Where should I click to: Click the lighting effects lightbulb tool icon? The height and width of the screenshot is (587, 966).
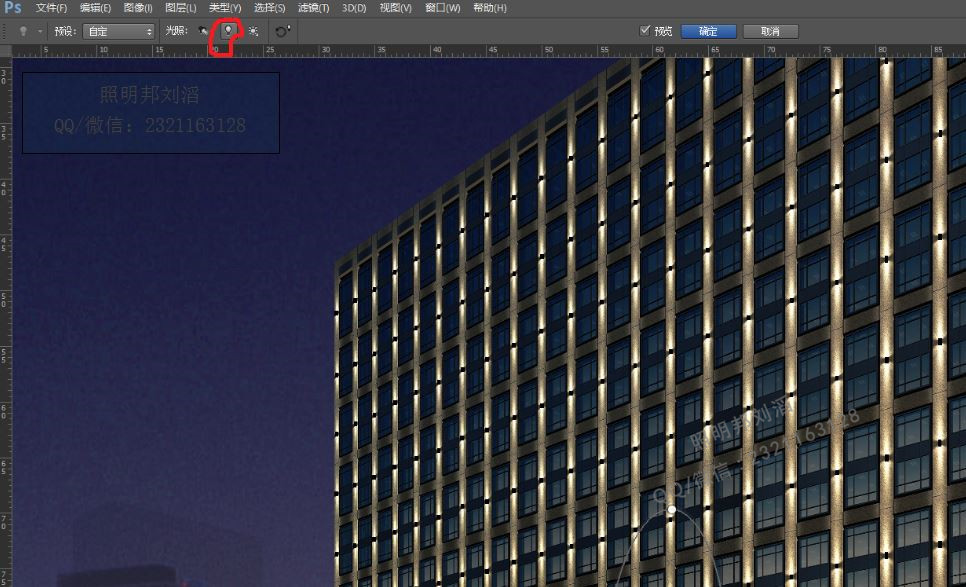point(23,31)
